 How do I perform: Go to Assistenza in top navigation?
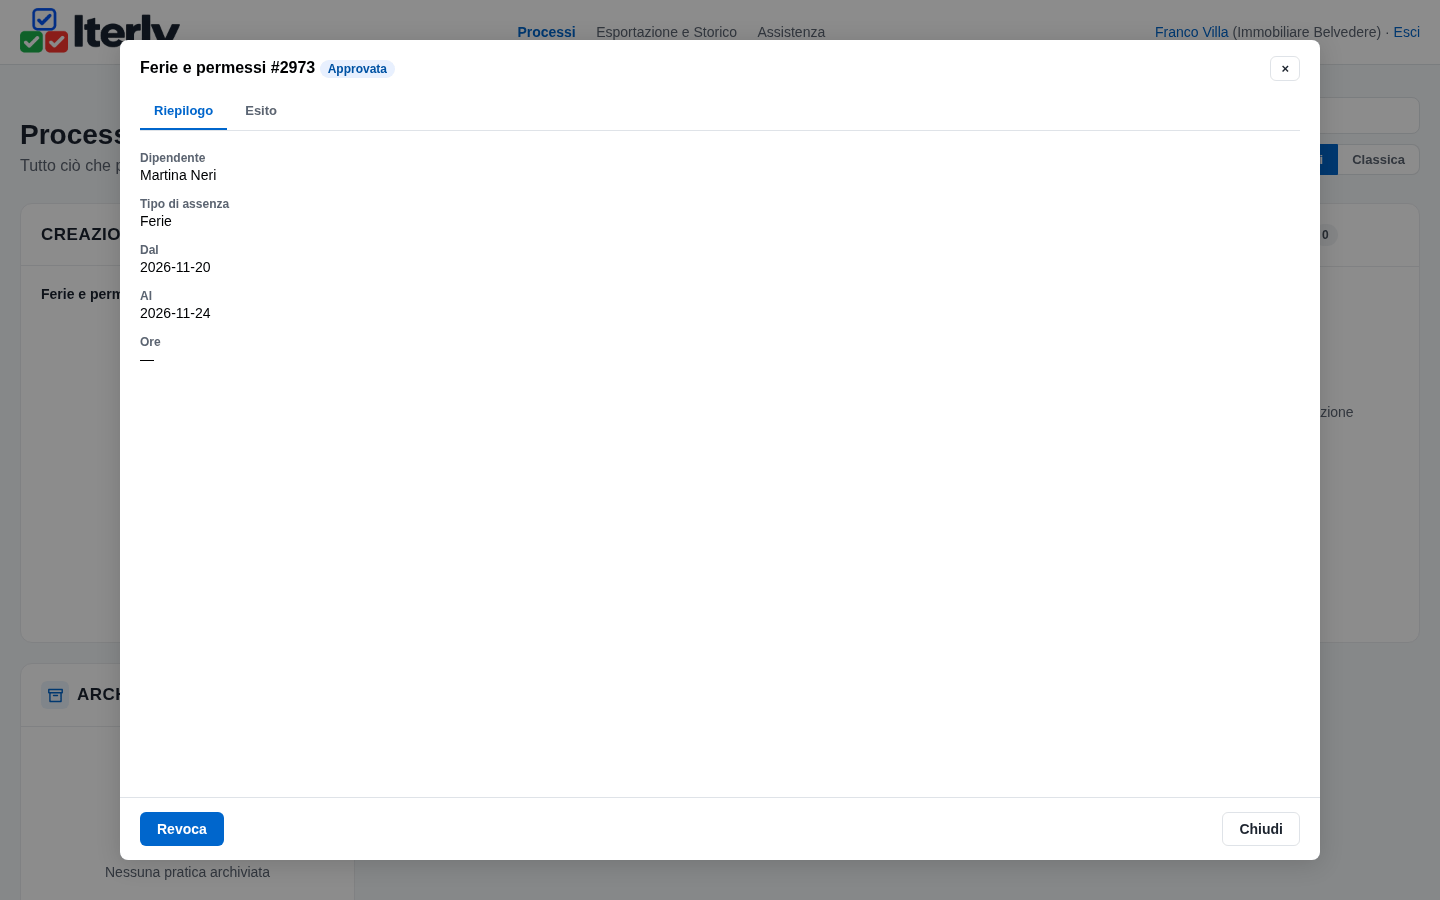click(791, 32)
